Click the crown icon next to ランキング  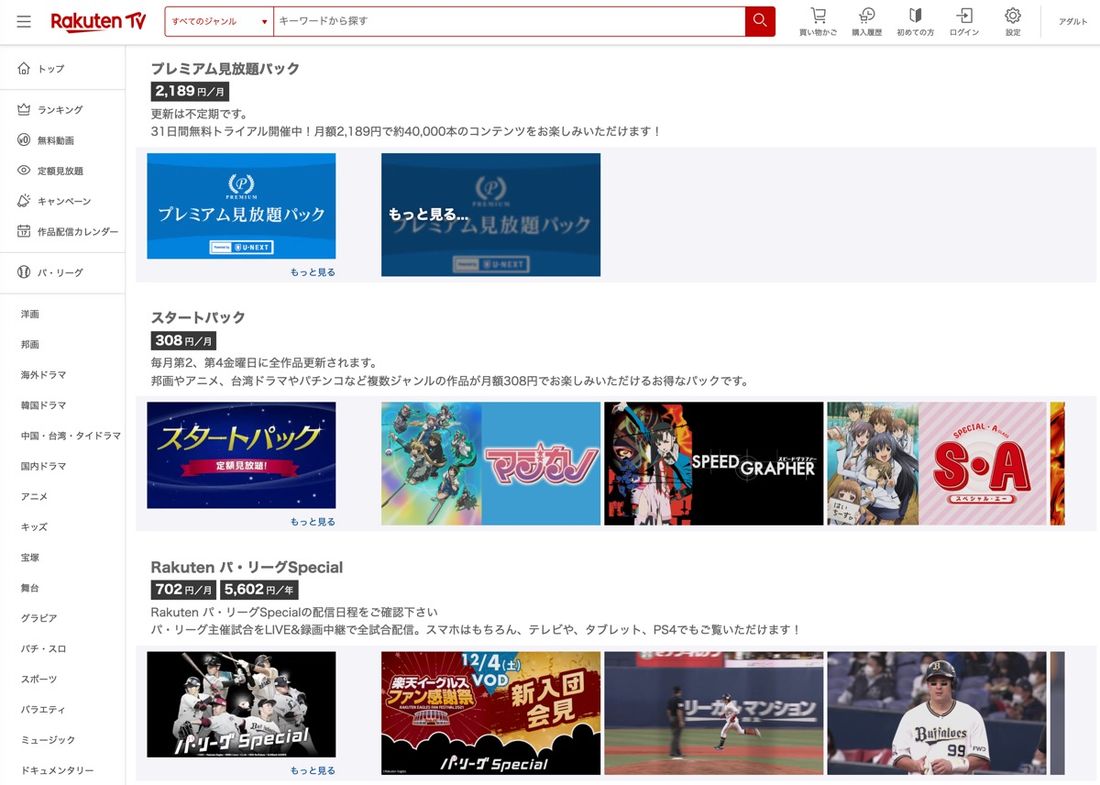point(24,109)
